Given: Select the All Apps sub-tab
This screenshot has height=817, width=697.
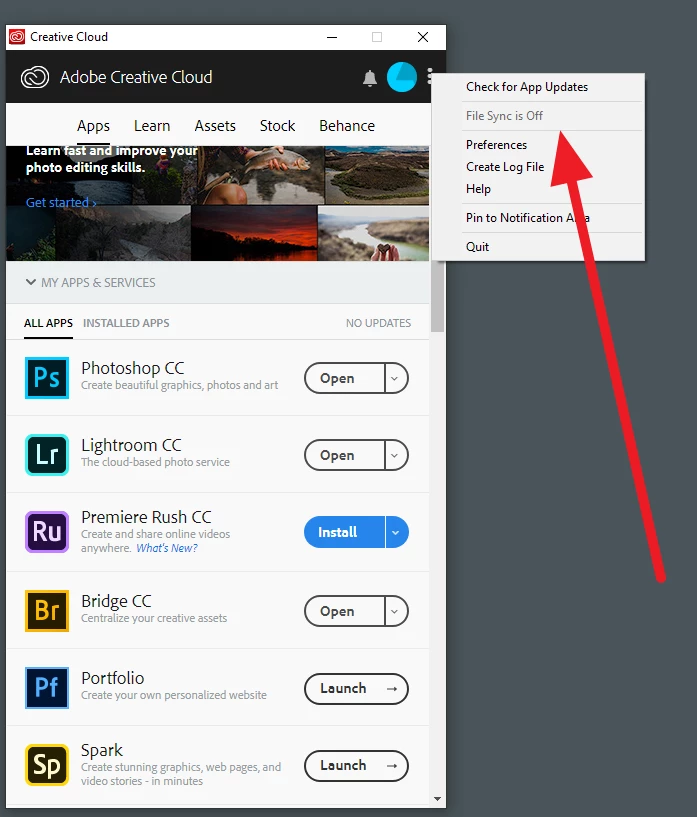Looking at the screenshot, I should (x=48, y=323).
